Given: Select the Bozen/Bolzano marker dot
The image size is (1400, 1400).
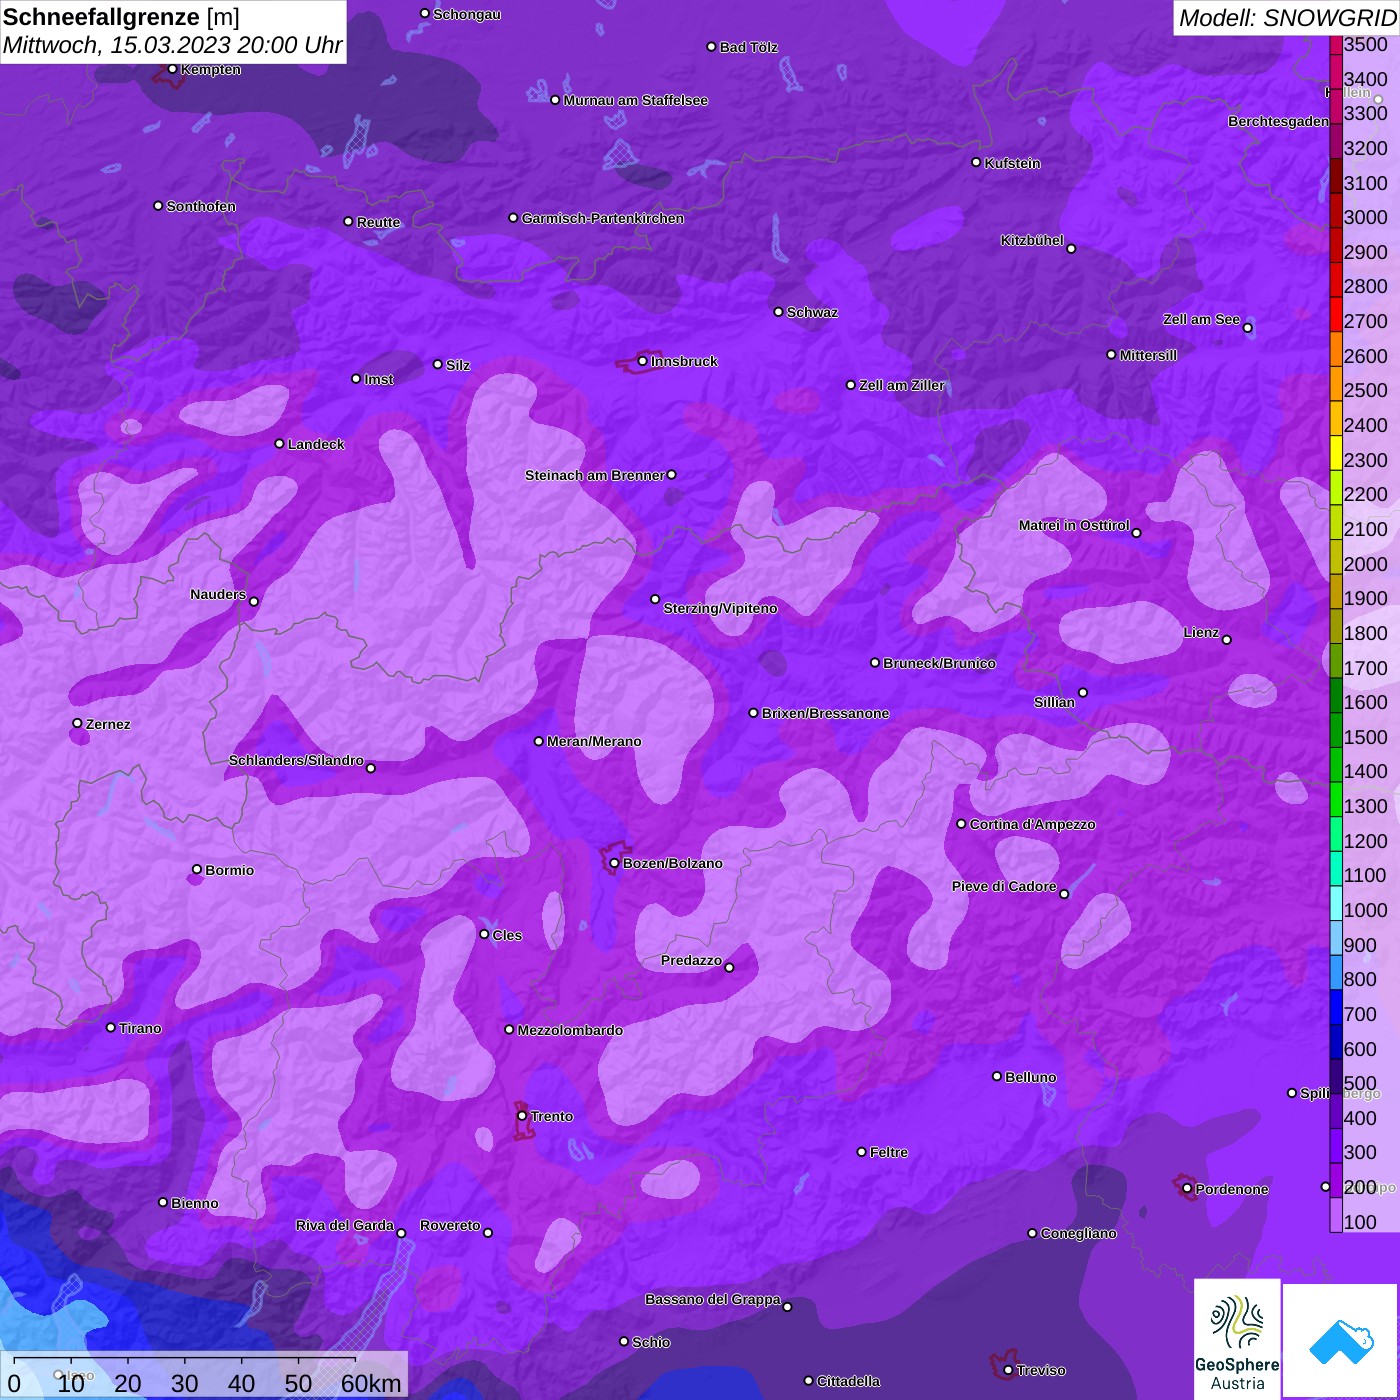Looking at the screenshot, I should coord(614,863).
